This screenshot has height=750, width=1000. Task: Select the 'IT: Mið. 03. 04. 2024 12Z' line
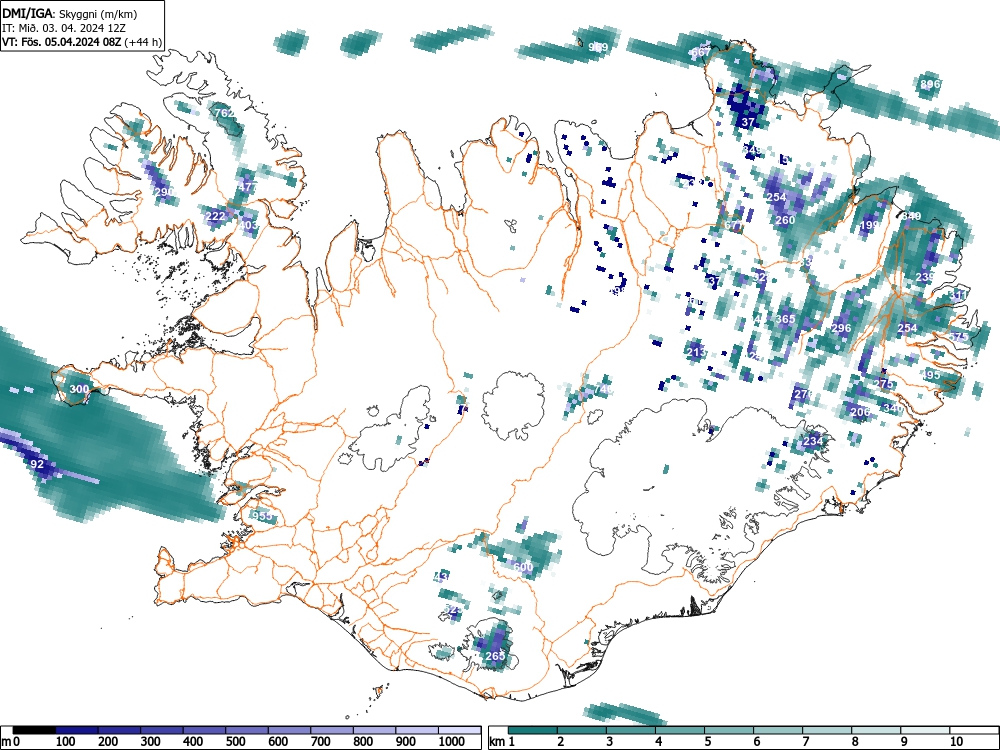(x=64, y=28)
